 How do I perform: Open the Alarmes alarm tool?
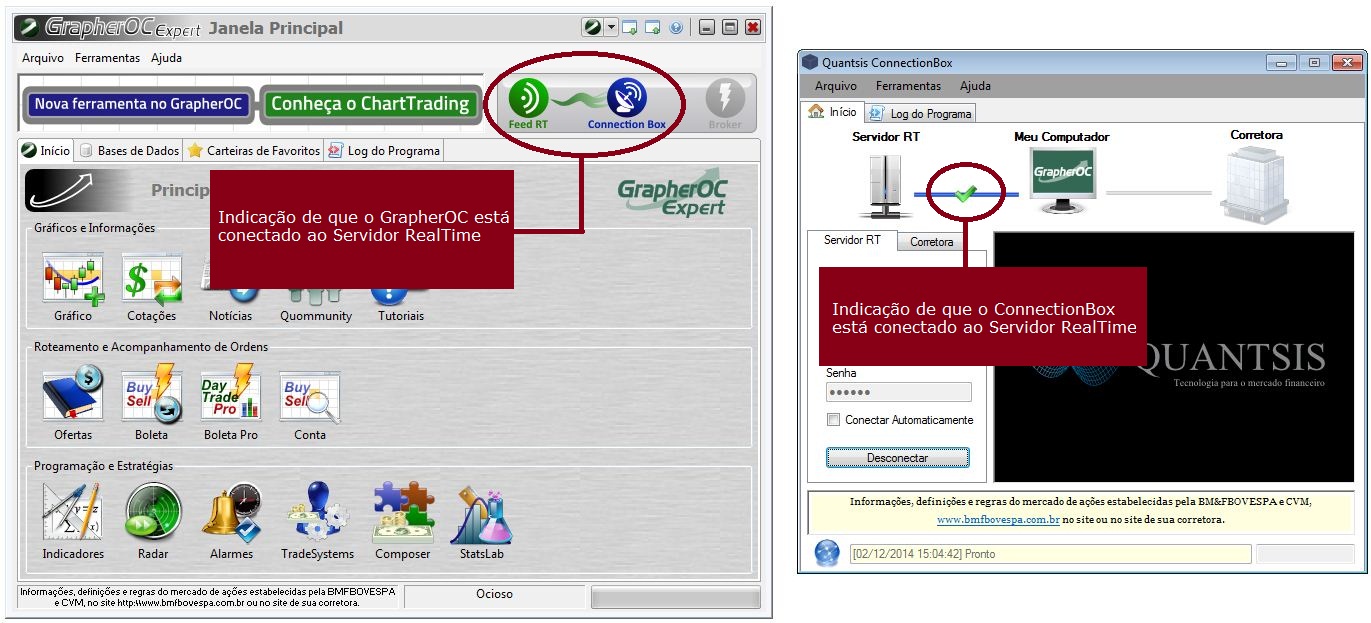coord(231,521)
